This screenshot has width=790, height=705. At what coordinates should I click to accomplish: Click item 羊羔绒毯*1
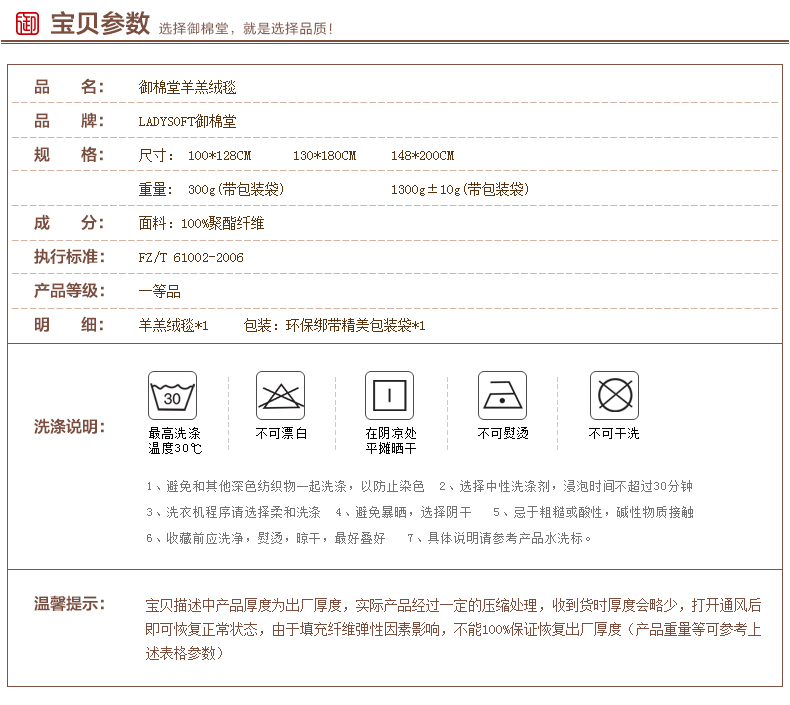[x=173, y=326]
